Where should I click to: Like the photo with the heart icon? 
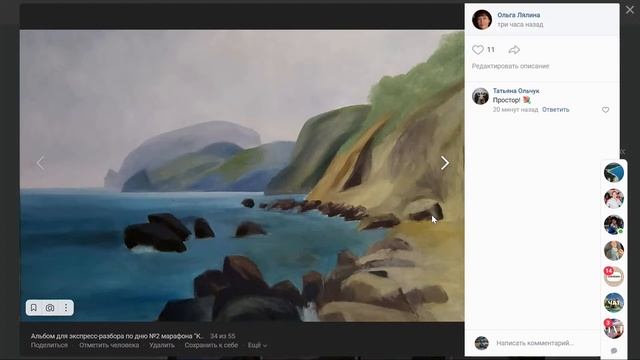click(478, 50)
